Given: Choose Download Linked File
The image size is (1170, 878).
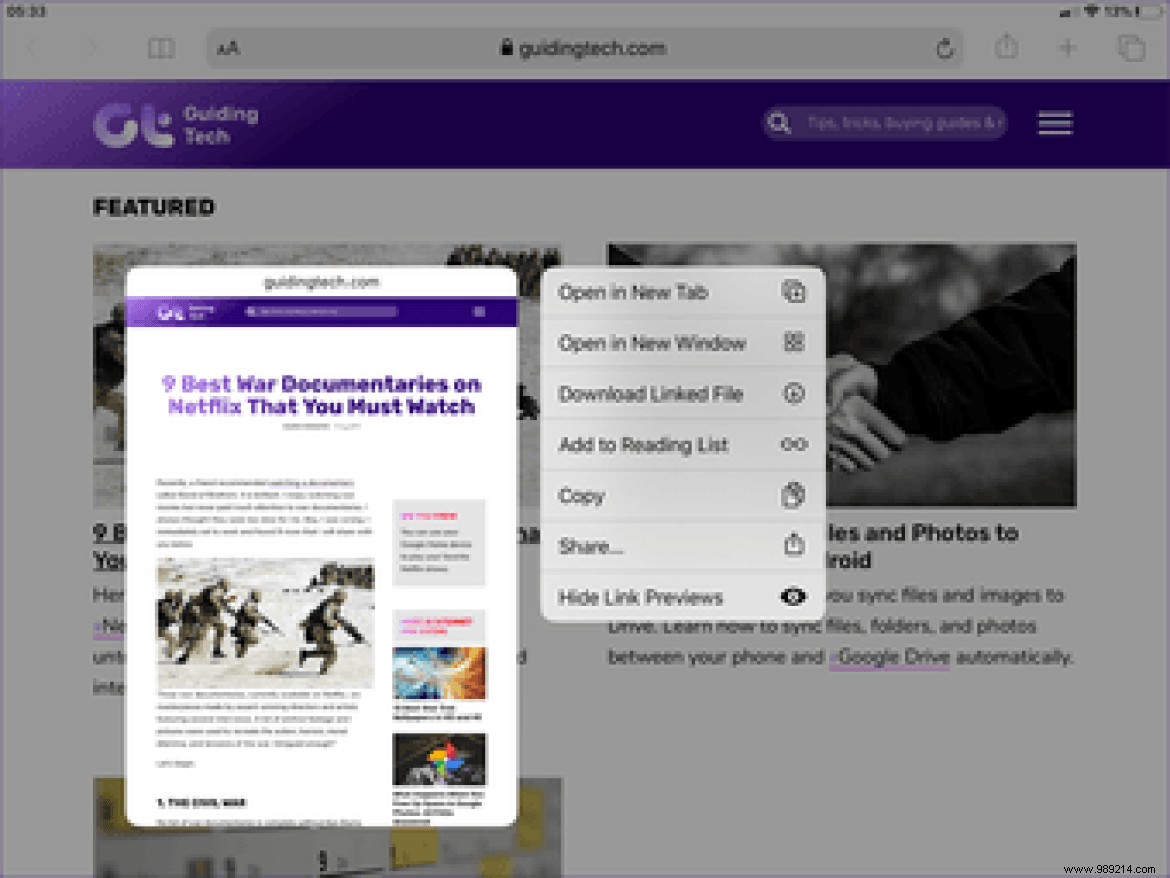Looking at the screenshot, I should (x=650, y=394).
